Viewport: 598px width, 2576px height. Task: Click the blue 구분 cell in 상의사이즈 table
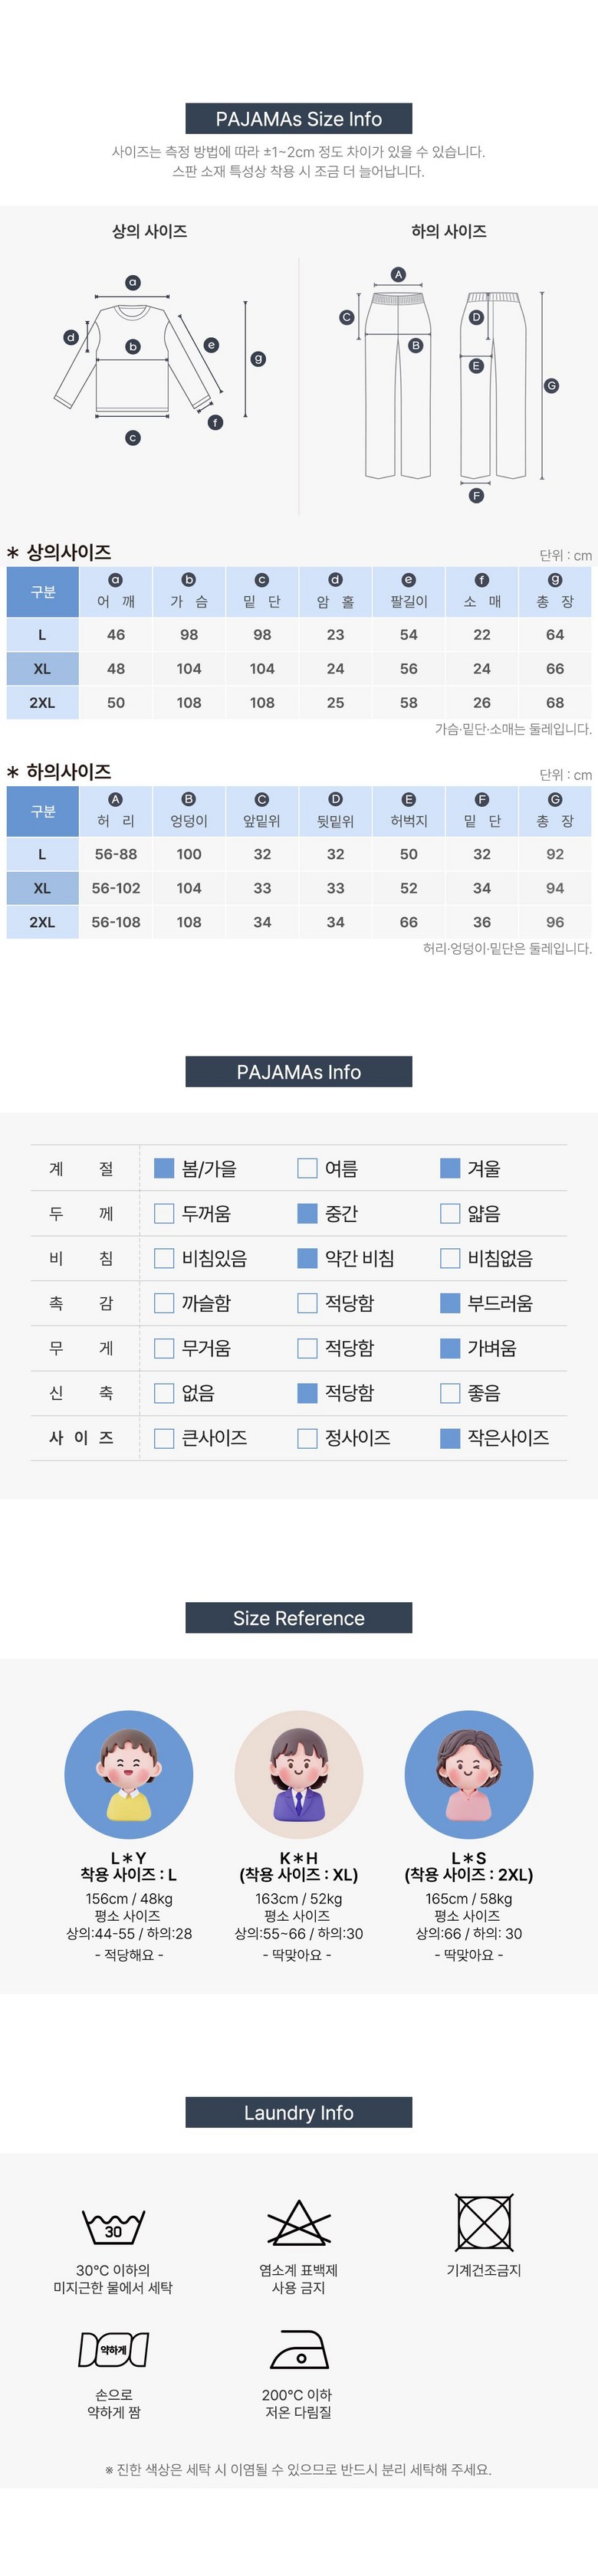pos(43,592)
